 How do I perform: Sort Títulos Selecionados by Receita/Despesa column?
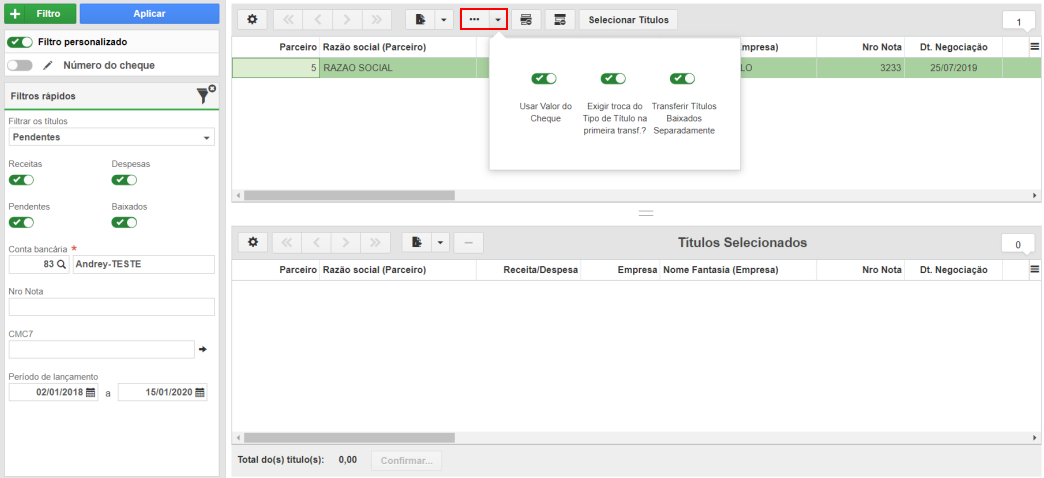(529, 270)
